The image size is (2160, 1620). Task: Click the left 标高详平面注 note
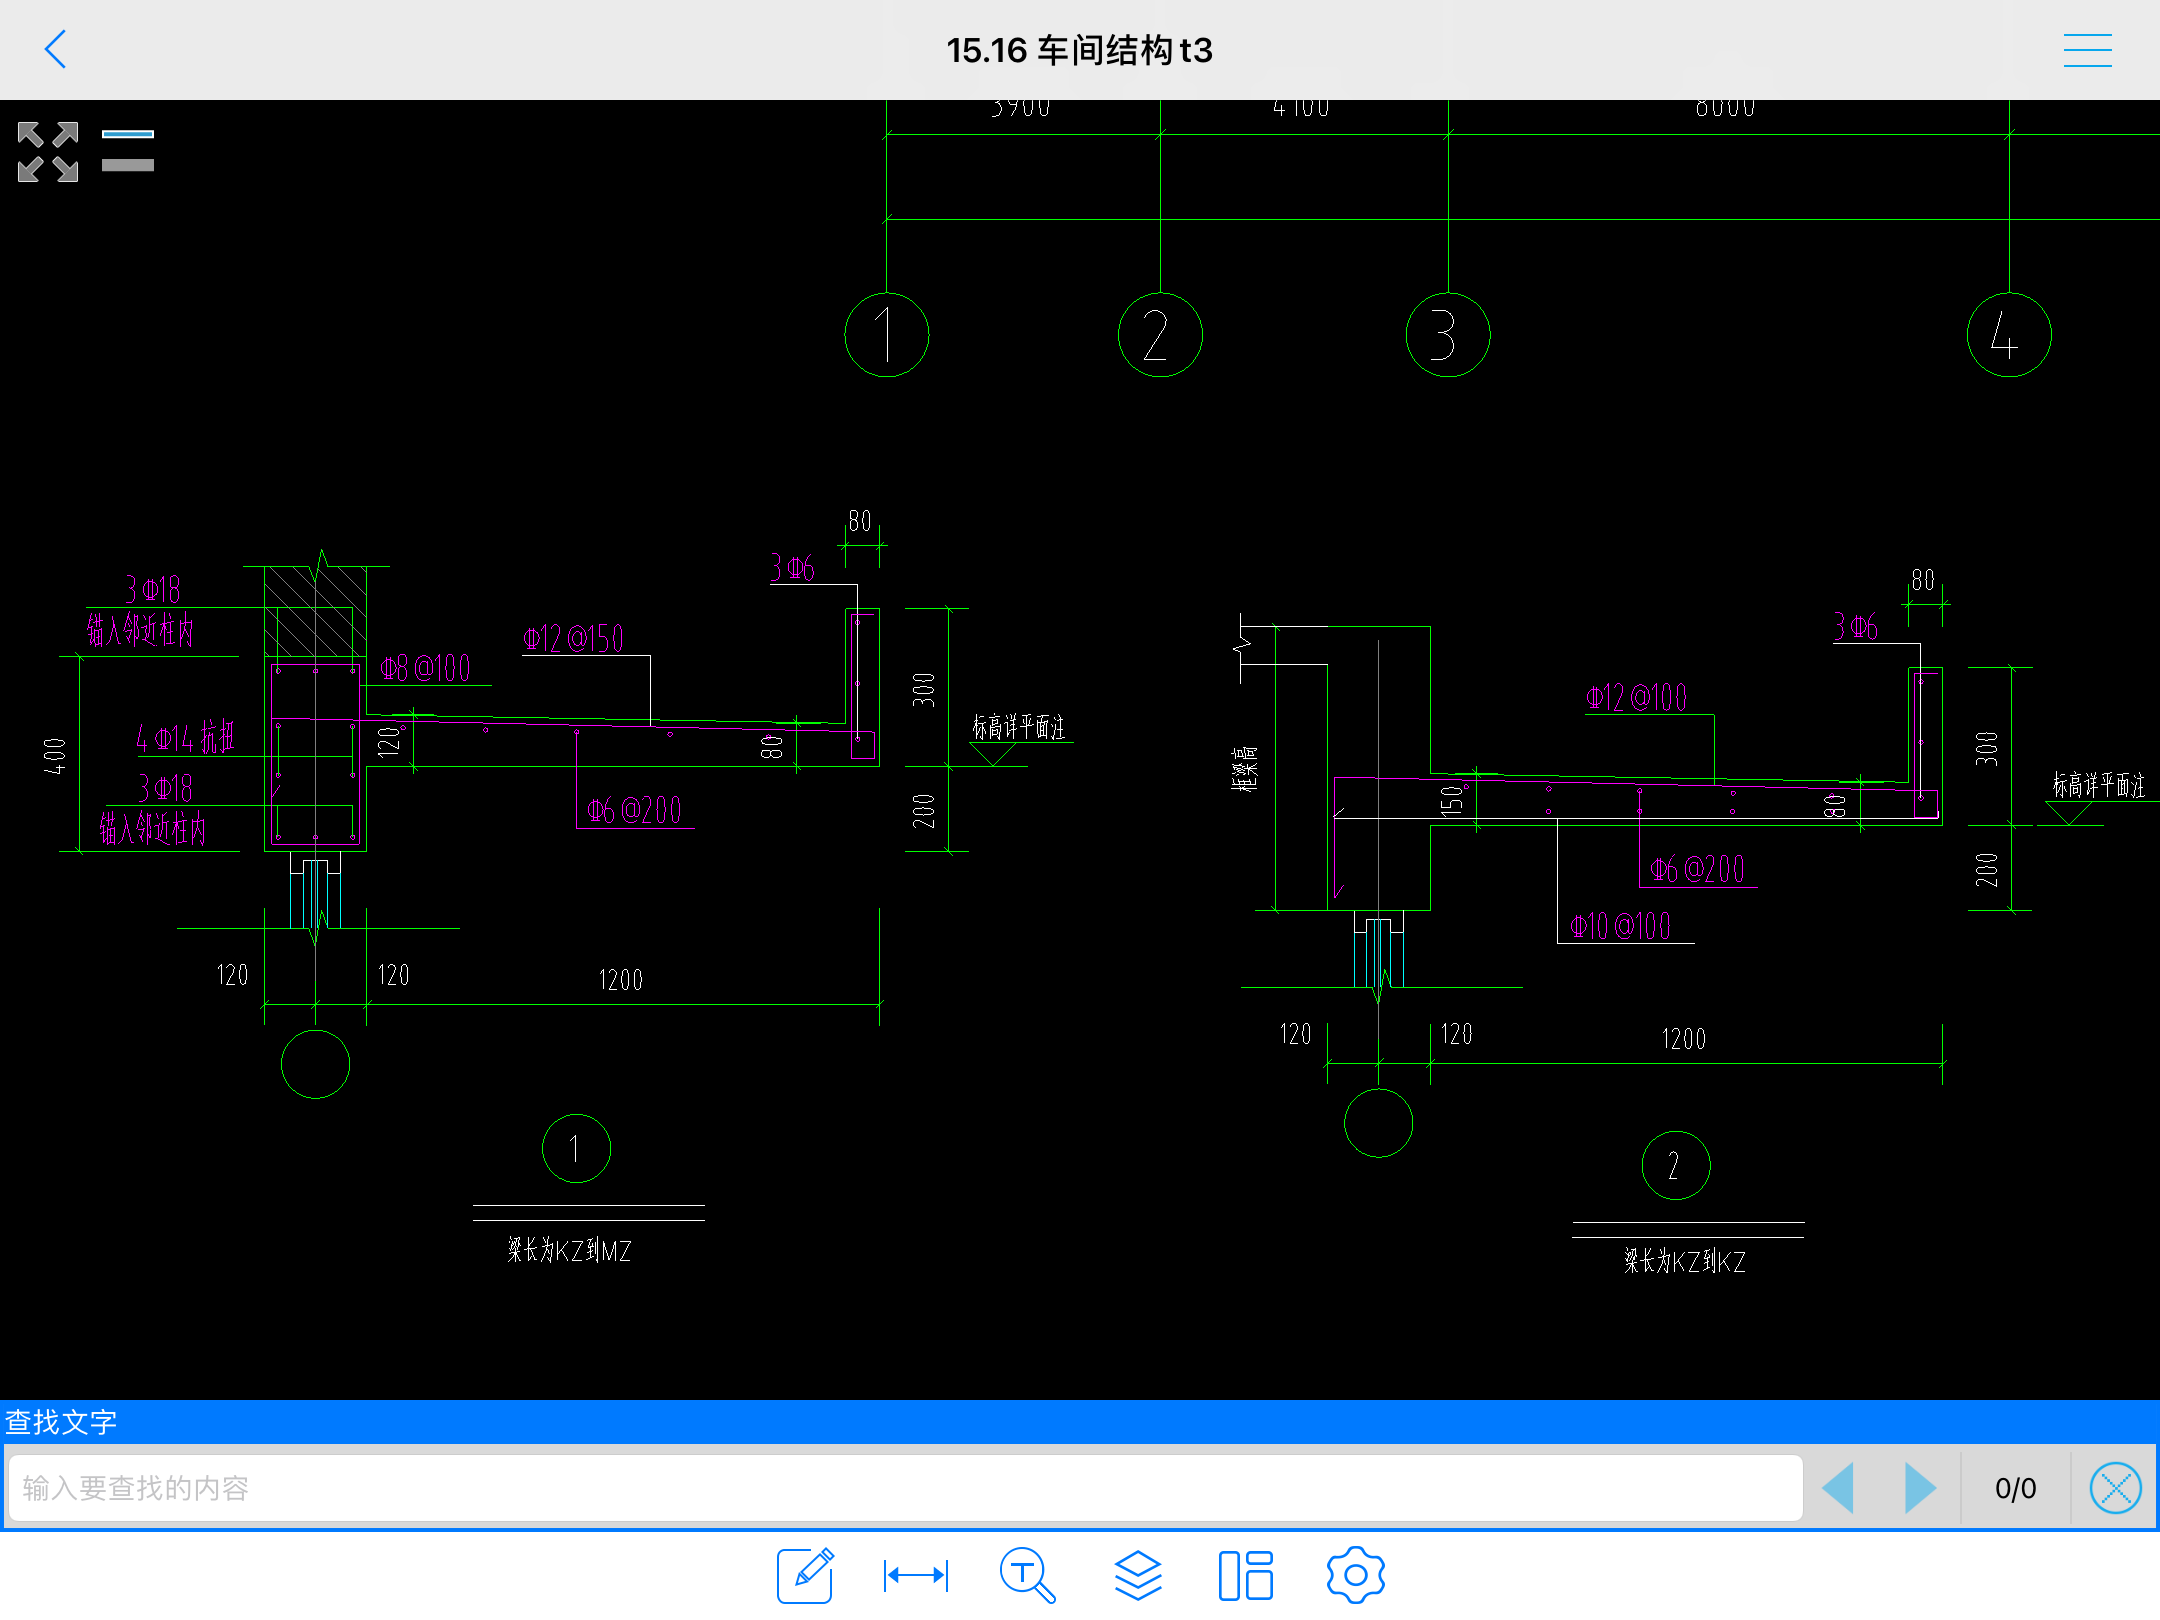coord(1019,727)
